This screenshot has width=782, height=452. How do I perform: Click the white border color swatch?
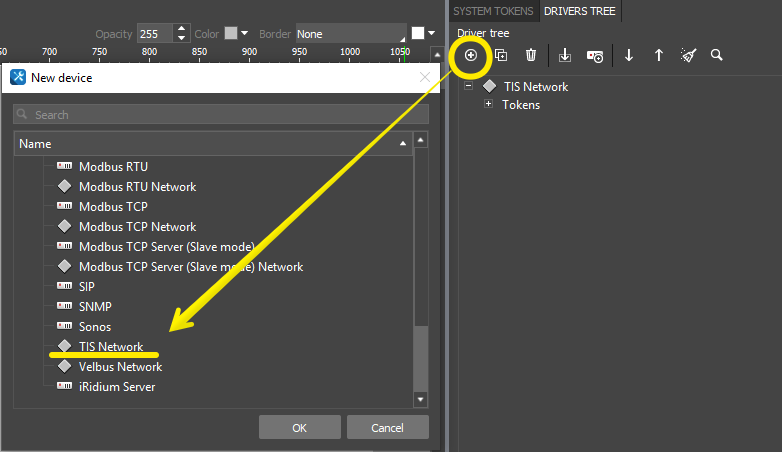(418, 33)
